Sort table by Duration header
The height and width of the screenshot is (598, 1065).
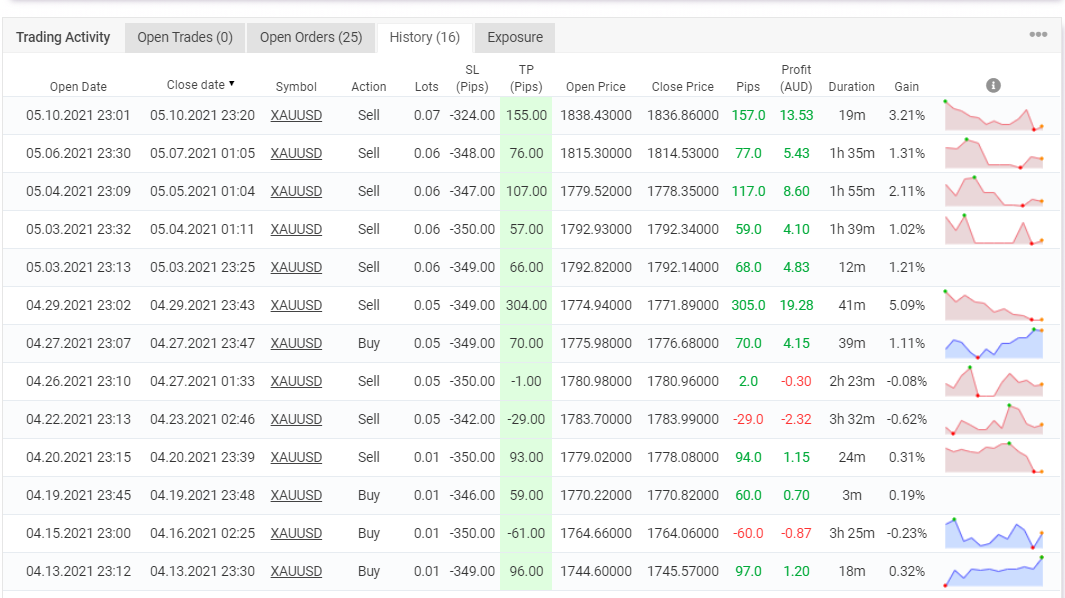[852, 86]
